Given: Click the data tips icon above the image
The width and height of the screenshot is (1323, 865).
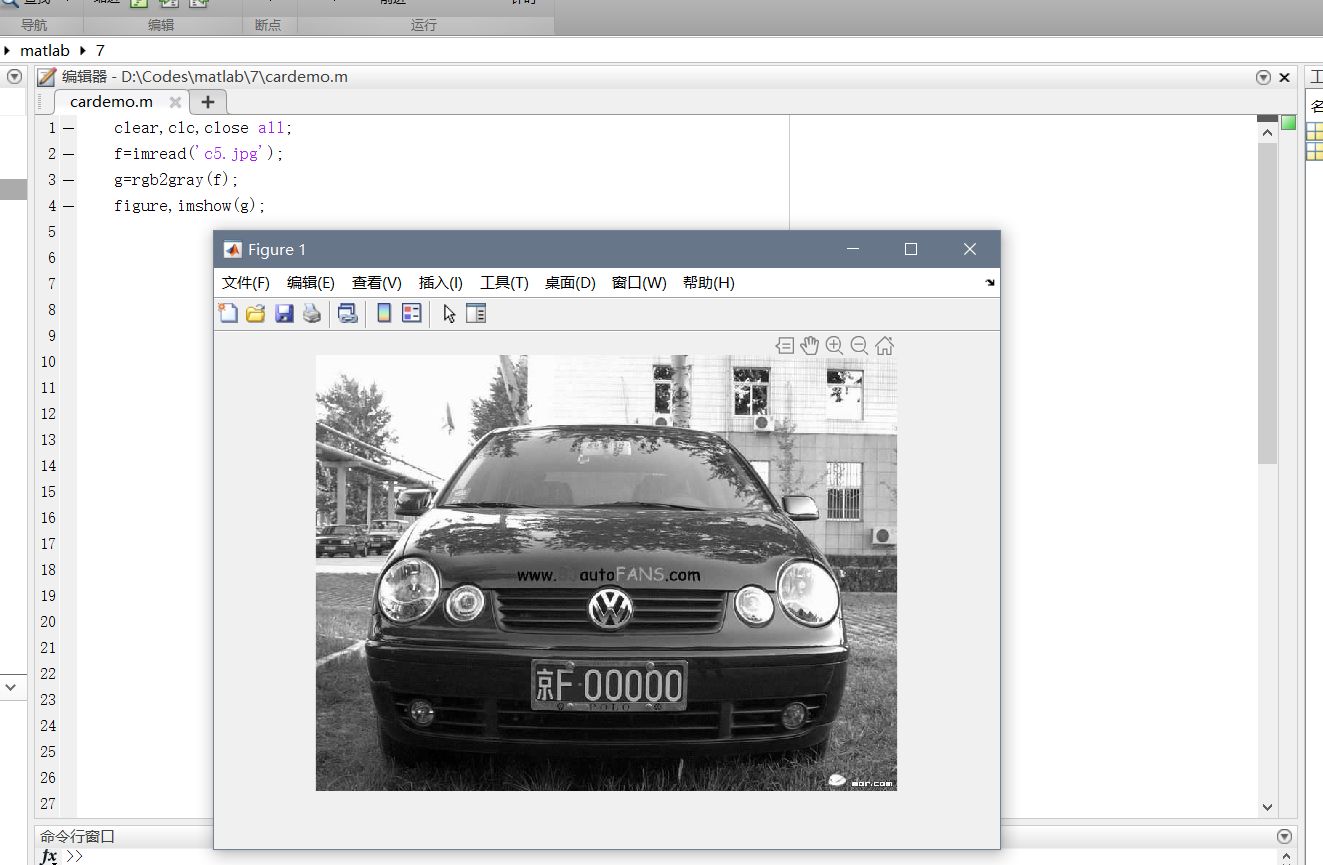Looking at the screenshot, I should pos(785,345).
